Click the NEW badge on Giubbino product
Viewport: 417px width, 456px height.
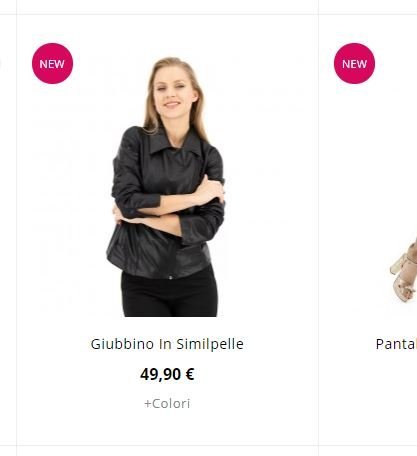pyautogui.click(x=52, y=63)
